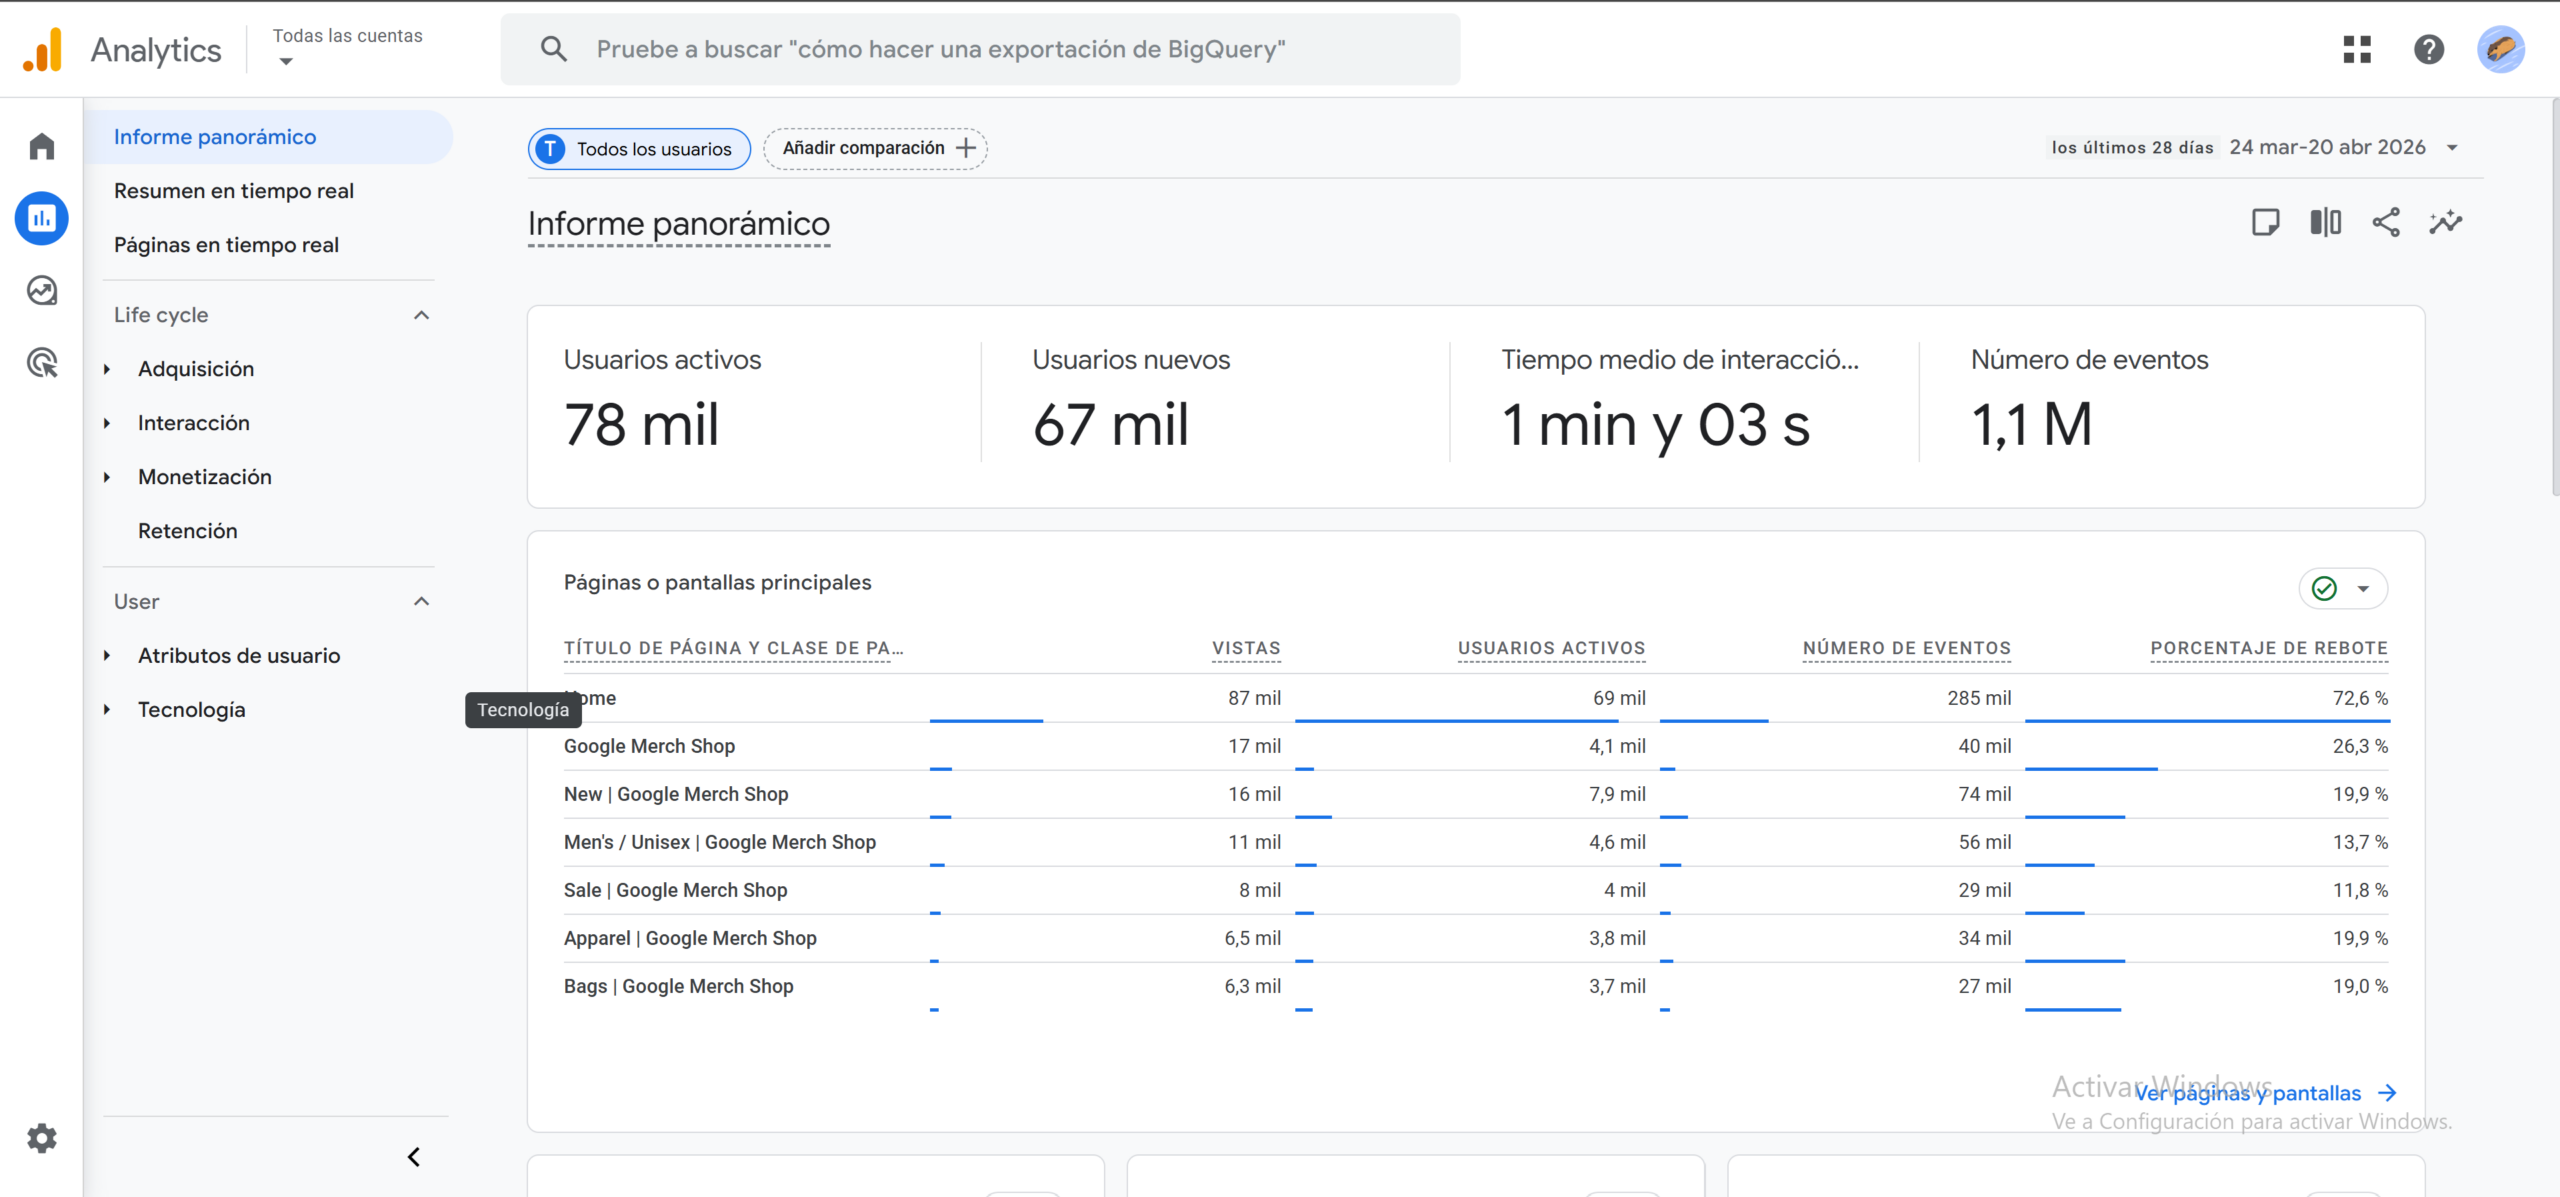Select Men's / Unisex | Google Merch Shop row

(1476, 842)
